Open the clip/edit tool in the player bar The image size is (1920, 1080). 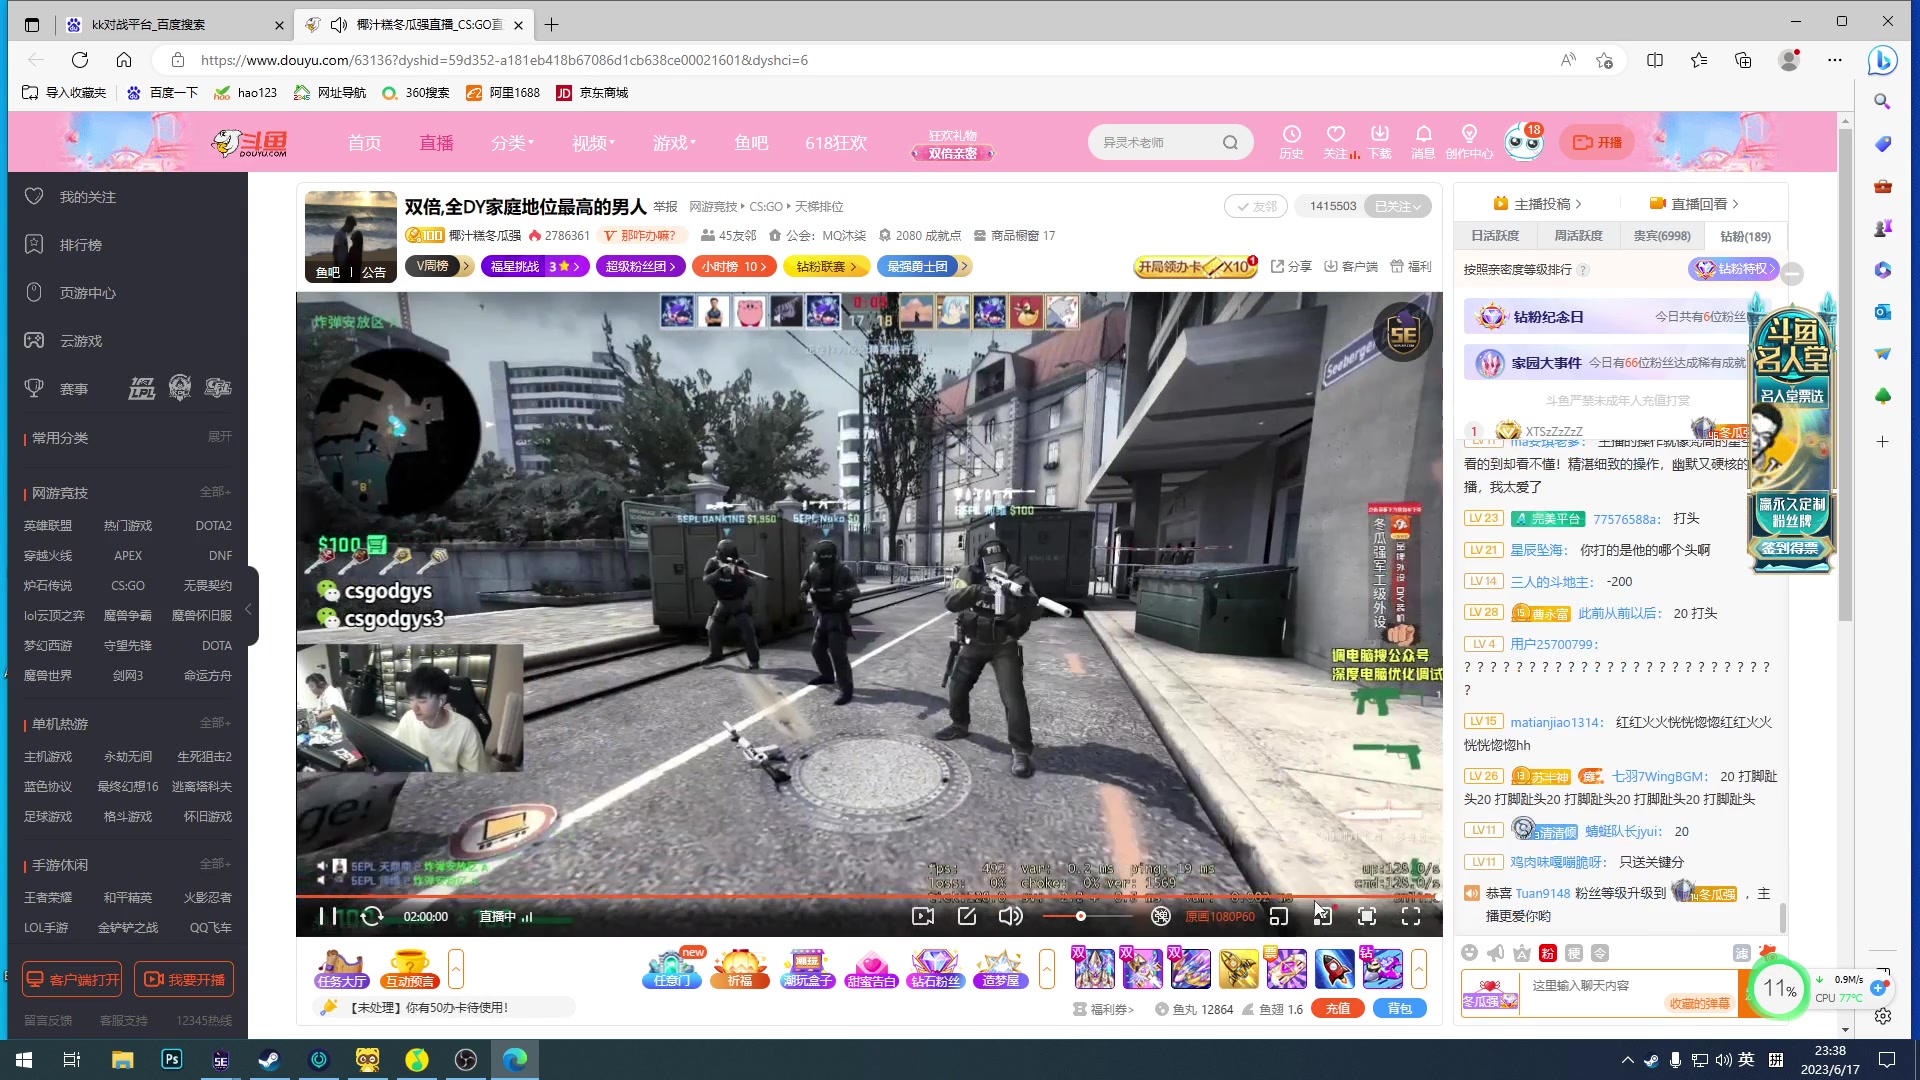tap(967, 916)
